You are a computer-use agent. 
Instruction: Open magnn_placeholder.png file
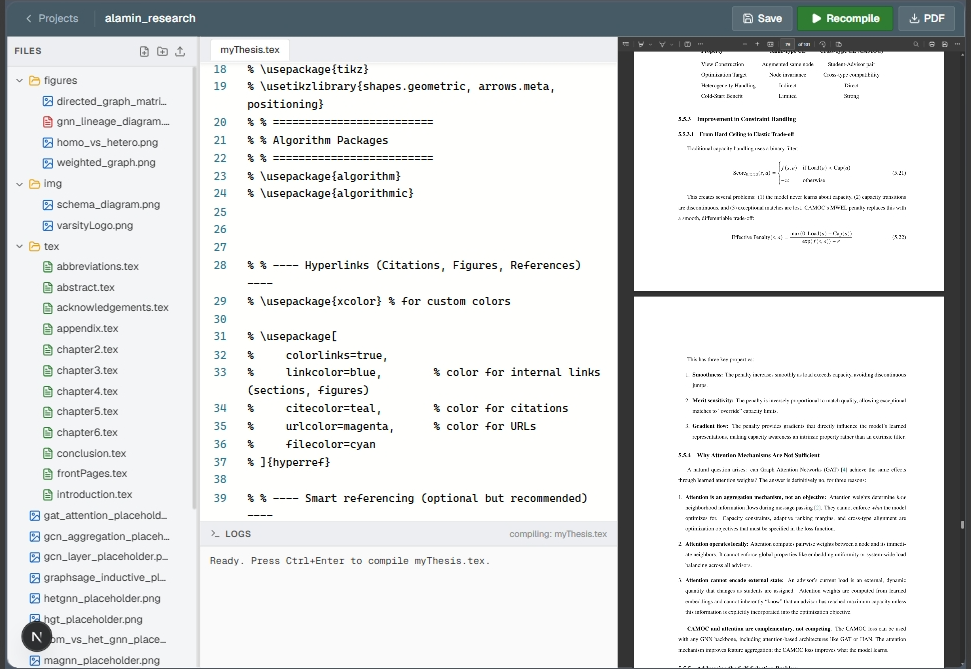102,660
